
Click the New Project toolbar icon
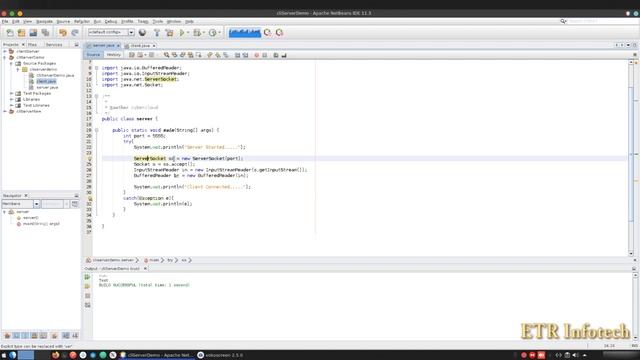pos(22,33)
